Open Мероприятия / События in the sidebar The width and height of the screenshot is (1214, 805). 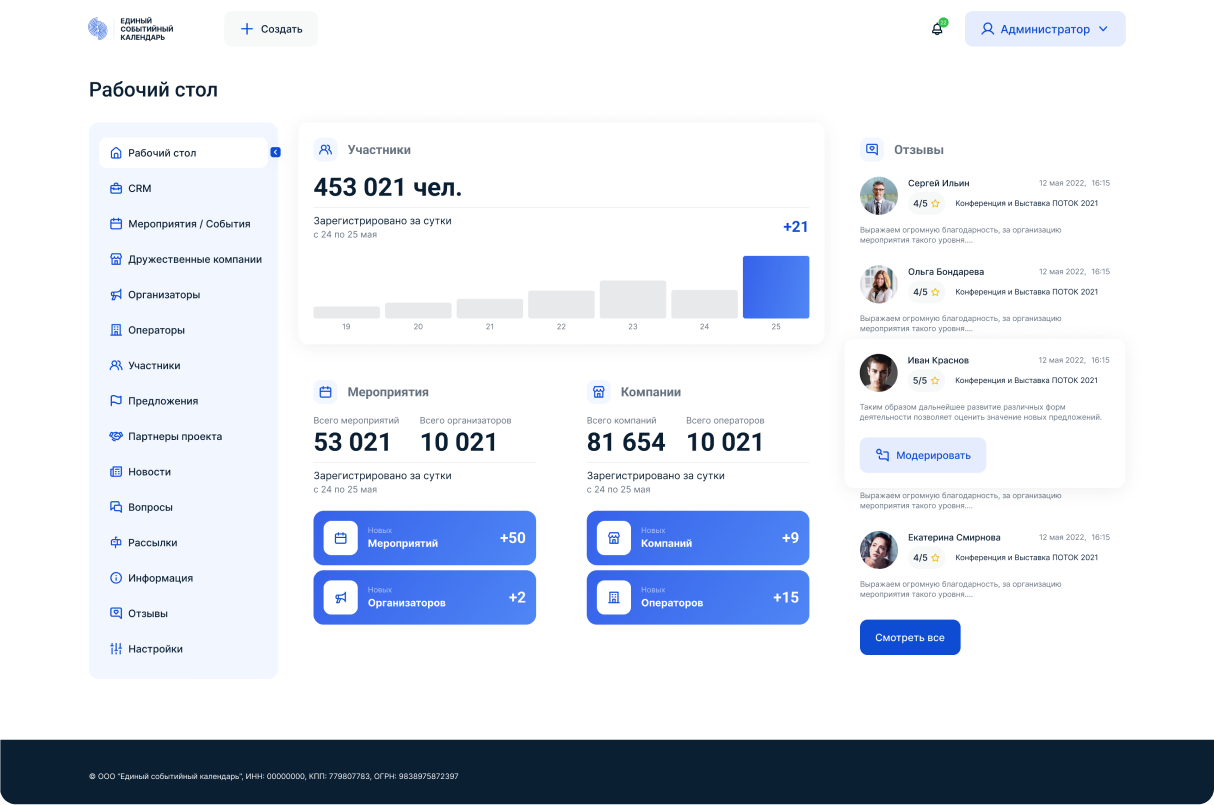click(x=188, y=224)
